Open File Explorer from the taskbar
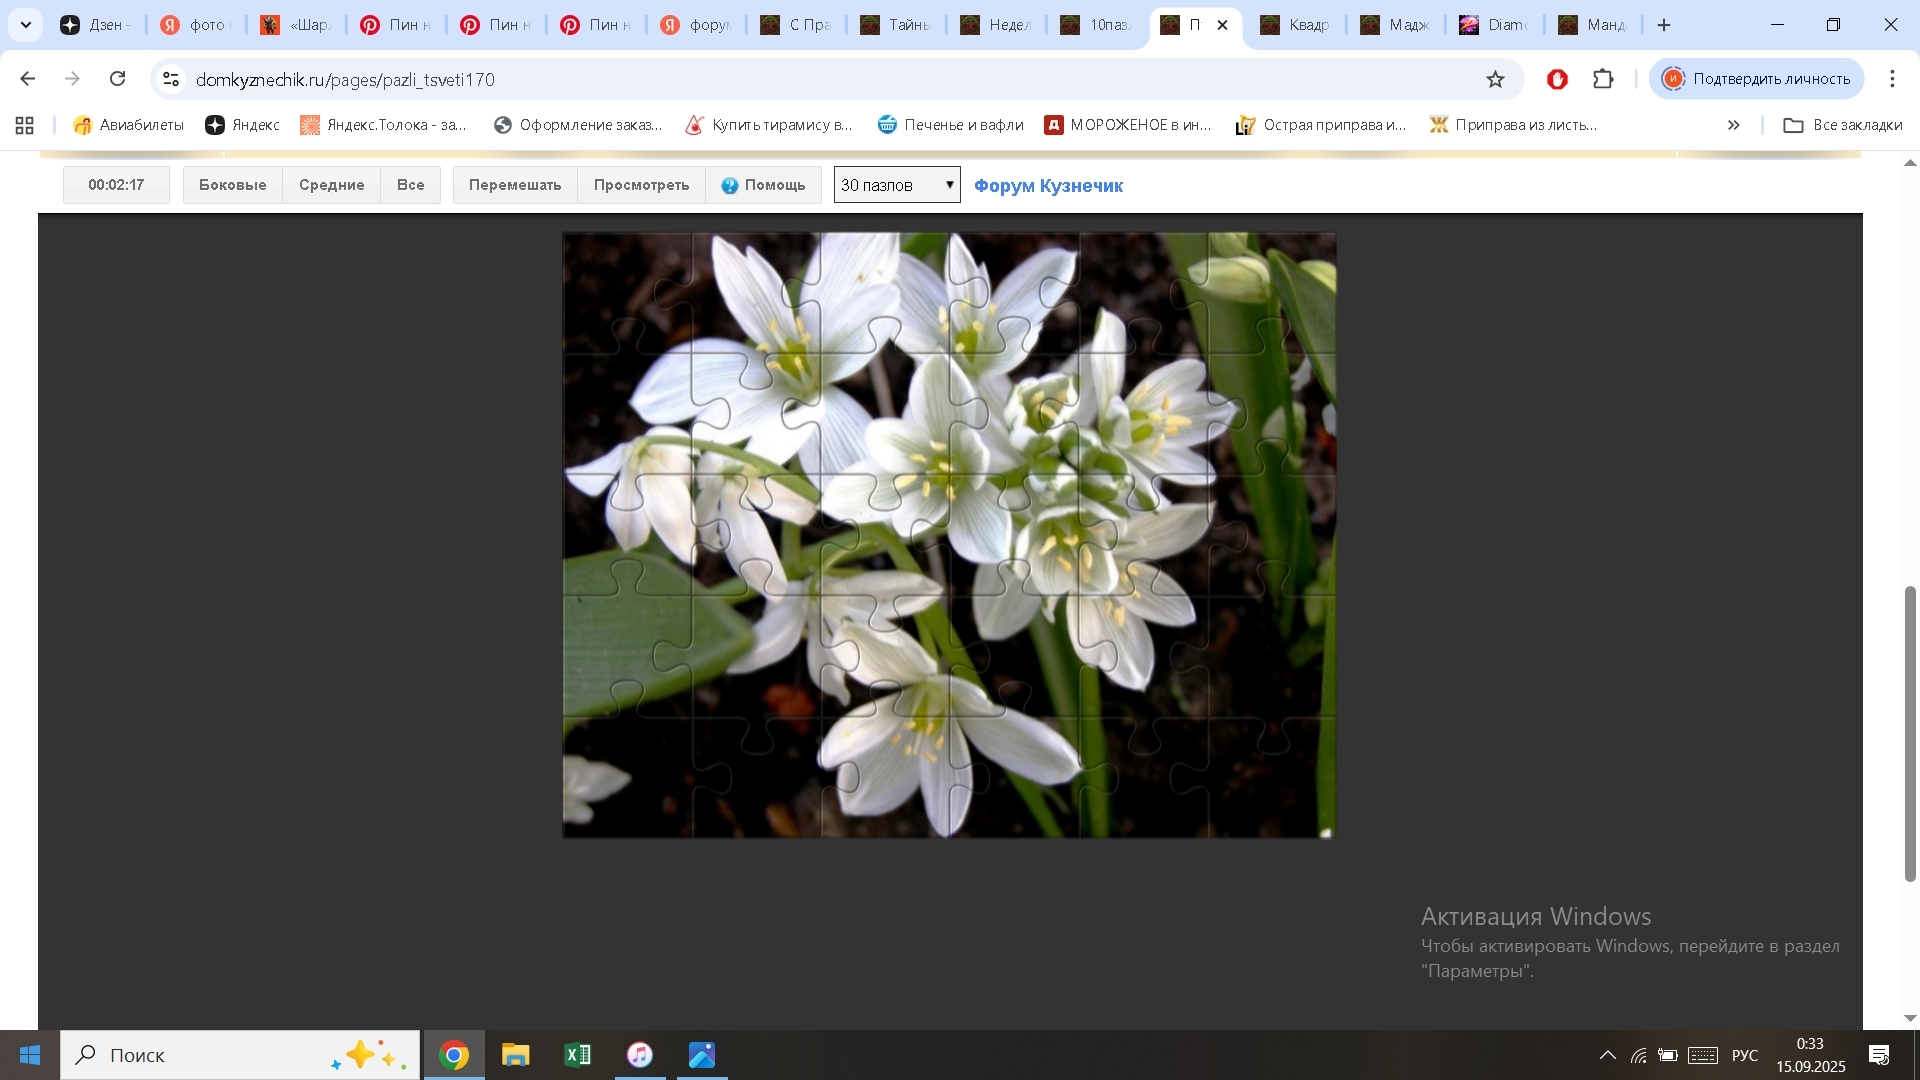The width and height of the screenshot is (1920, 1080). click(516, 1055)
